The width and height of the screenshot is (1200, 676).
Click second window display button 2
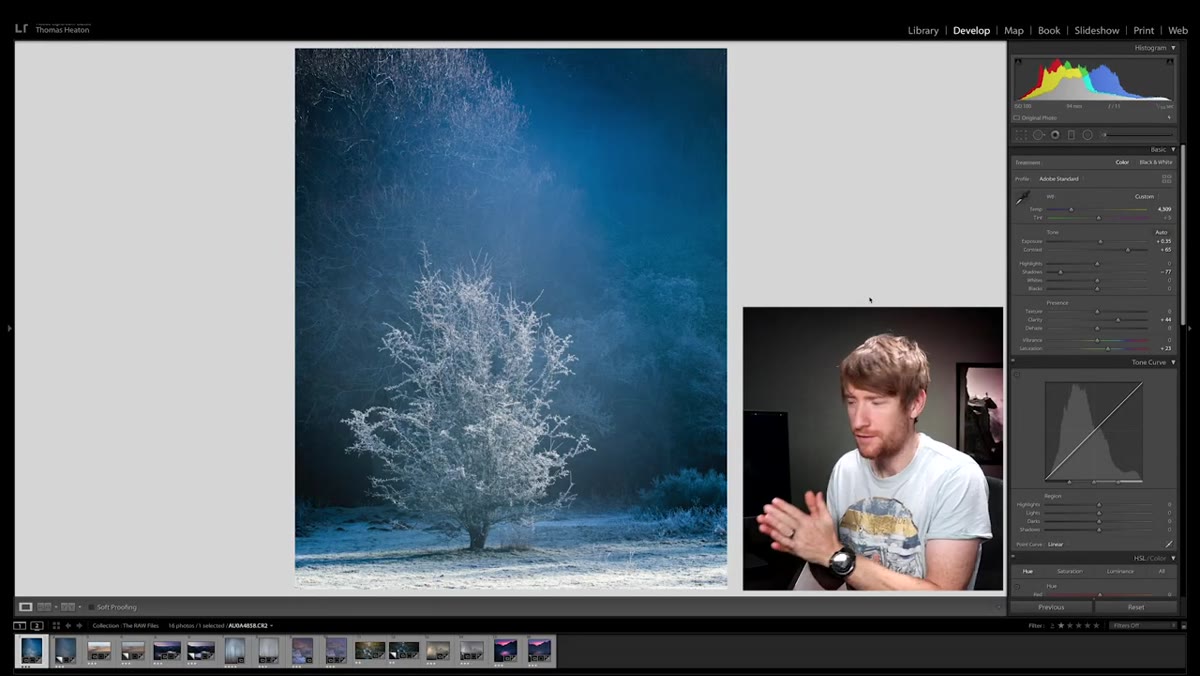click(x=37, y=626)
